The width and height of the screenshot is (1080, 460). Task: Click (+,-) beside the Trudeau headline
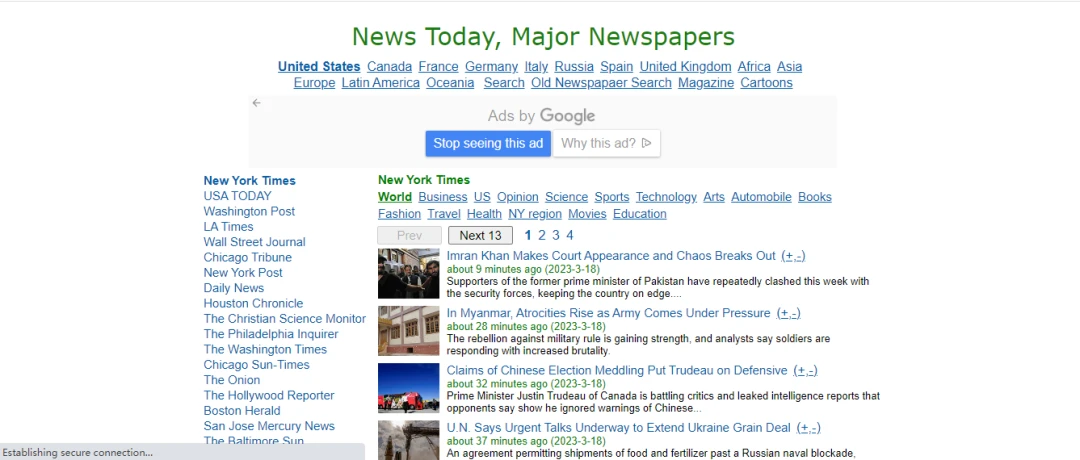tap(805, 370)
